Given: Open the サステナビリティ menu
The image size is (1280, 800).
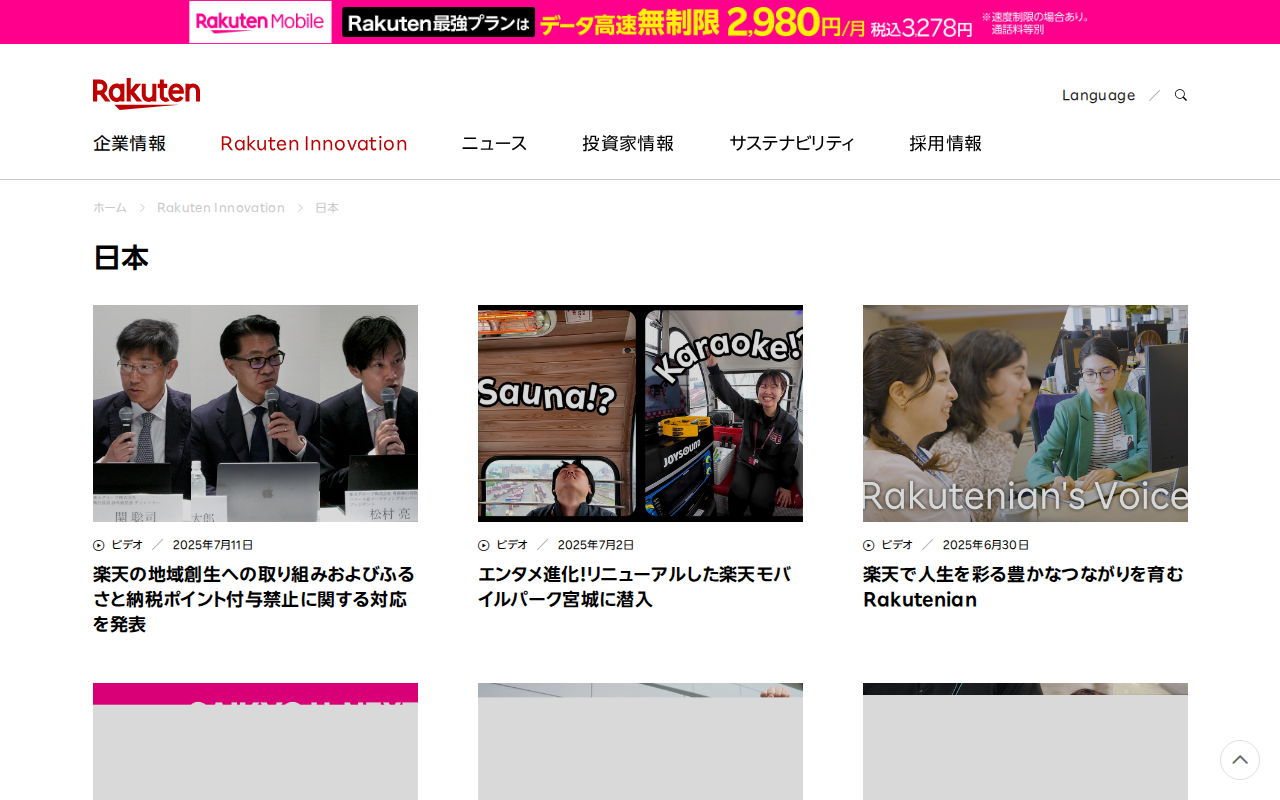Looking at the screenshot, I should 792,143.
